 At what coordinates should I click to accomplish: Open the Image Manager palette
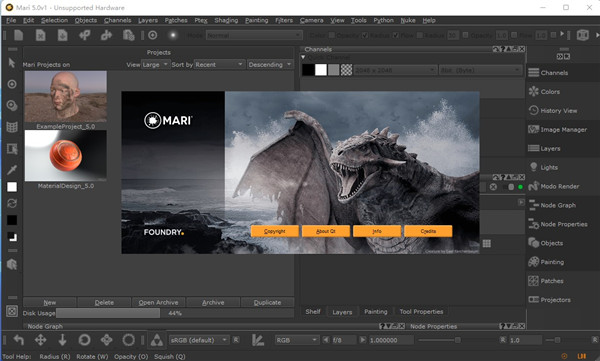click(x=558, y=129)
